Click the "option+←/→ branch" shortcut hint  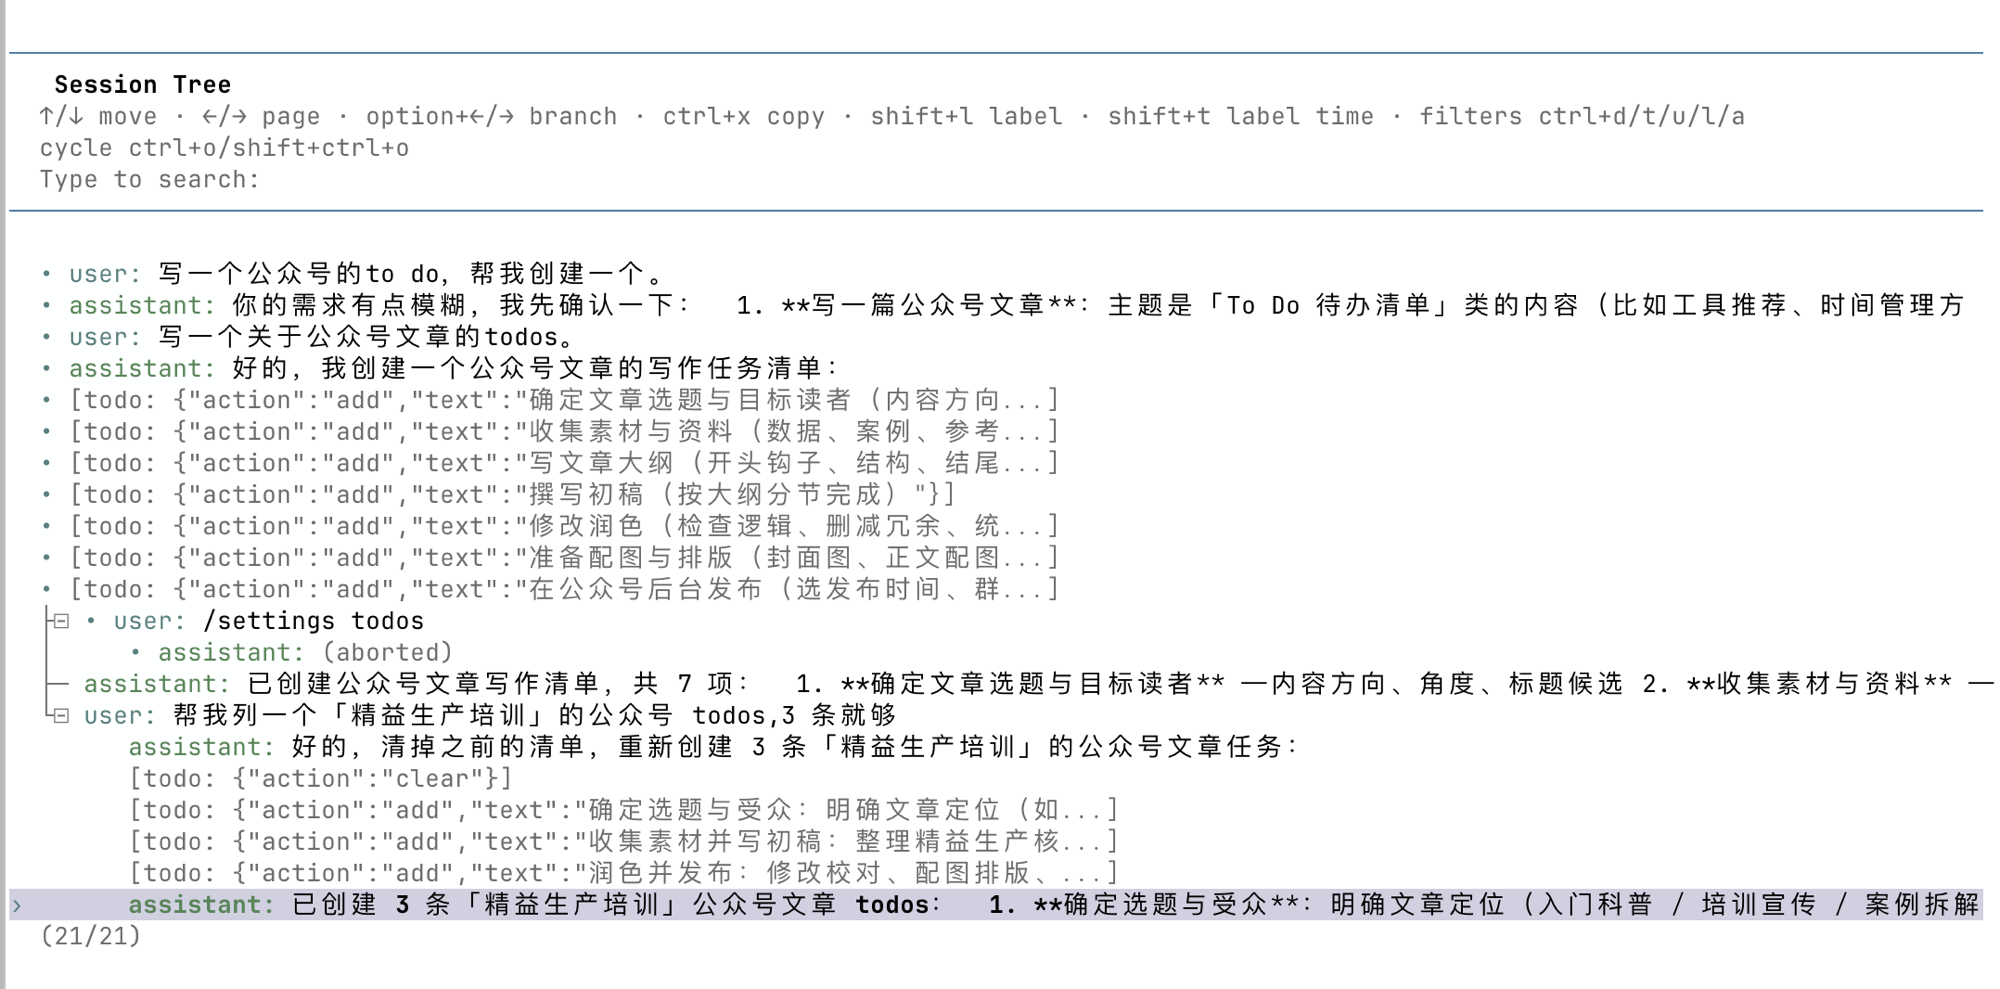tap(491, 117)
